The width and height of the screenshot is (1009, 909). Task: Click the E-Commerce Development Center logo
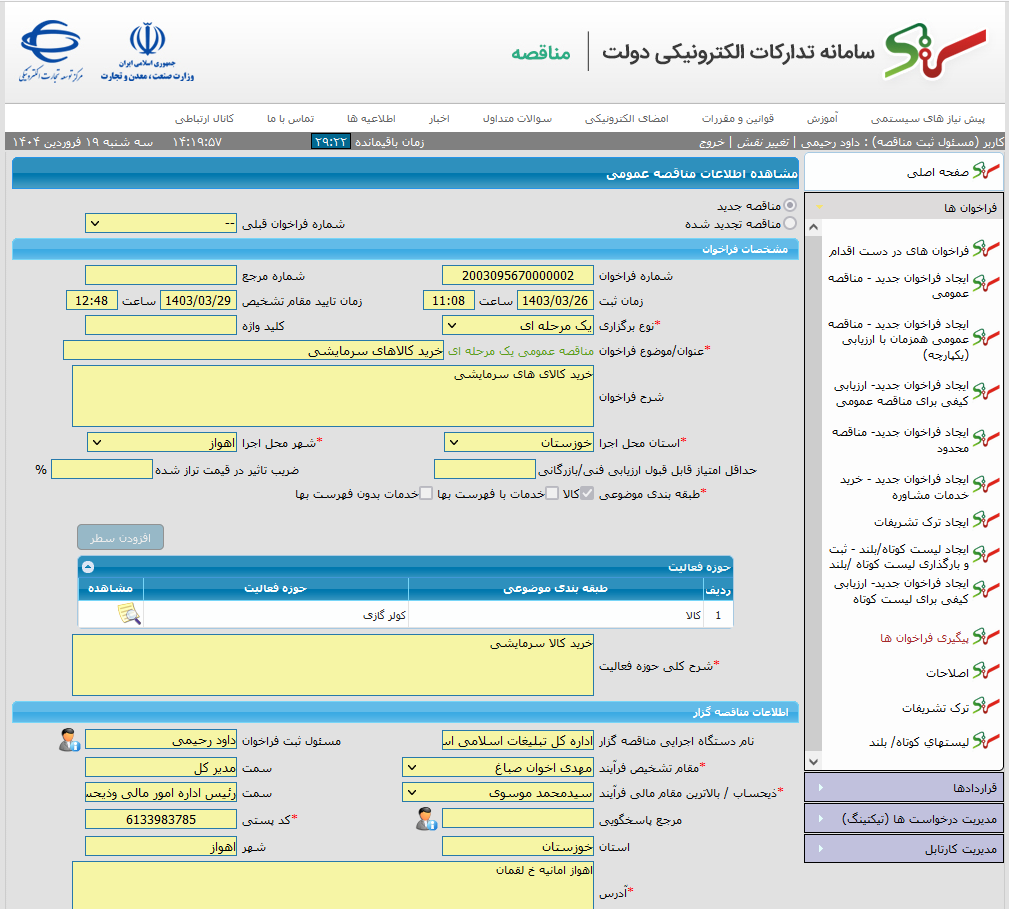51,51
